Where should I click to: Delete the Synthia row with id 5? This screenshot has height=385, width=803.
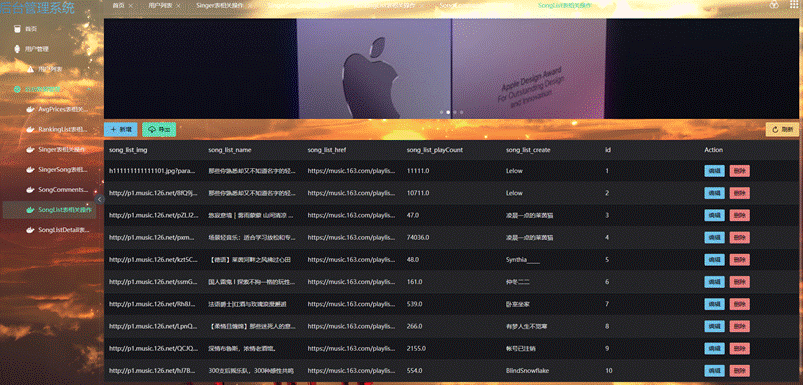click(739, 260)
